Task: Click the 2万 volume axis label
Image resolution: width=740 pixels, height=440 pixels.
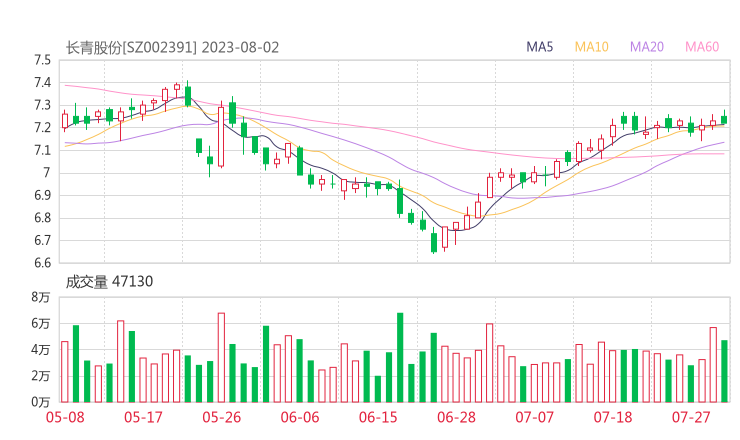Action: point(41,376)
